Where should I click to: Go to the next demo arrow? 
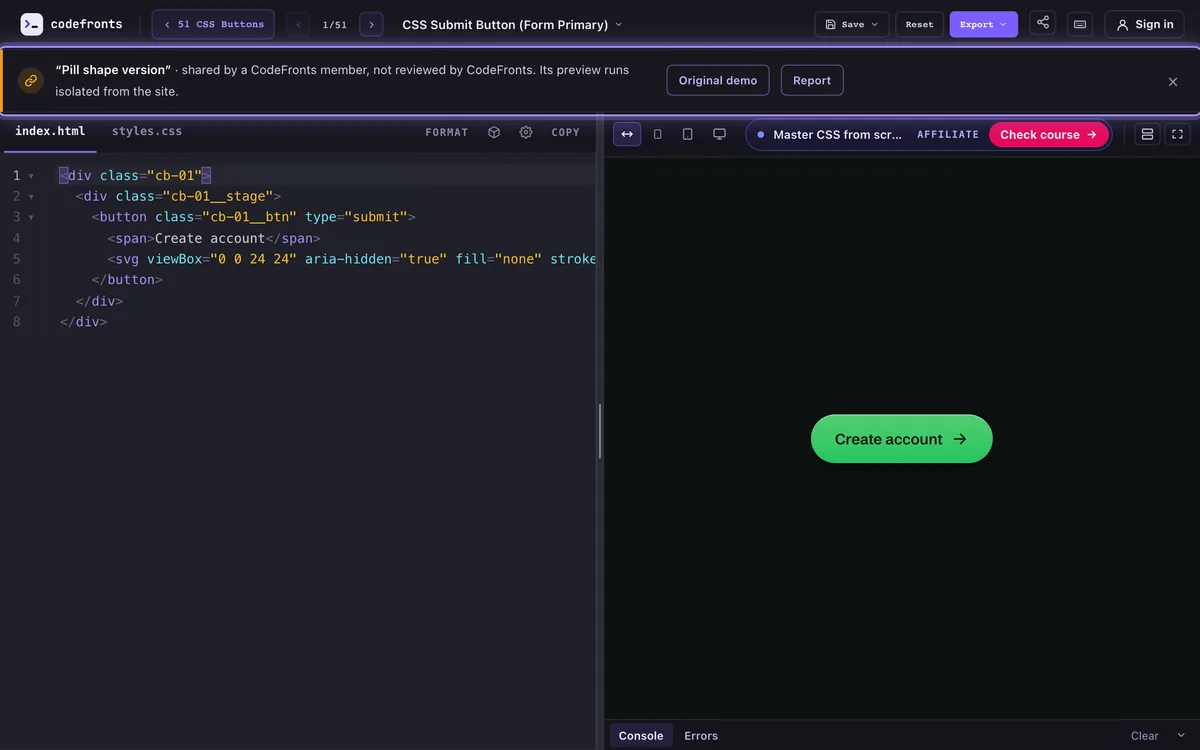[x=371, y=24]
